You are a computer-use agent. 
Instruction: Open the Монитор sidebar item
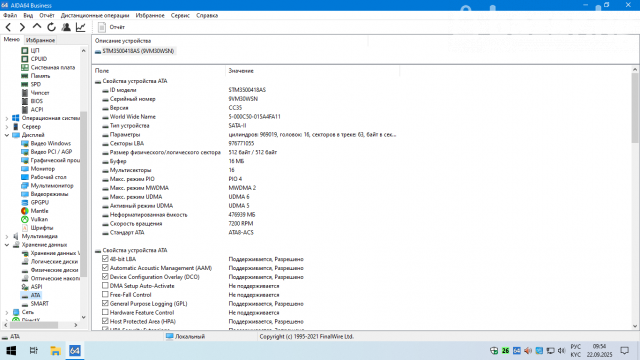pos(42,169)
